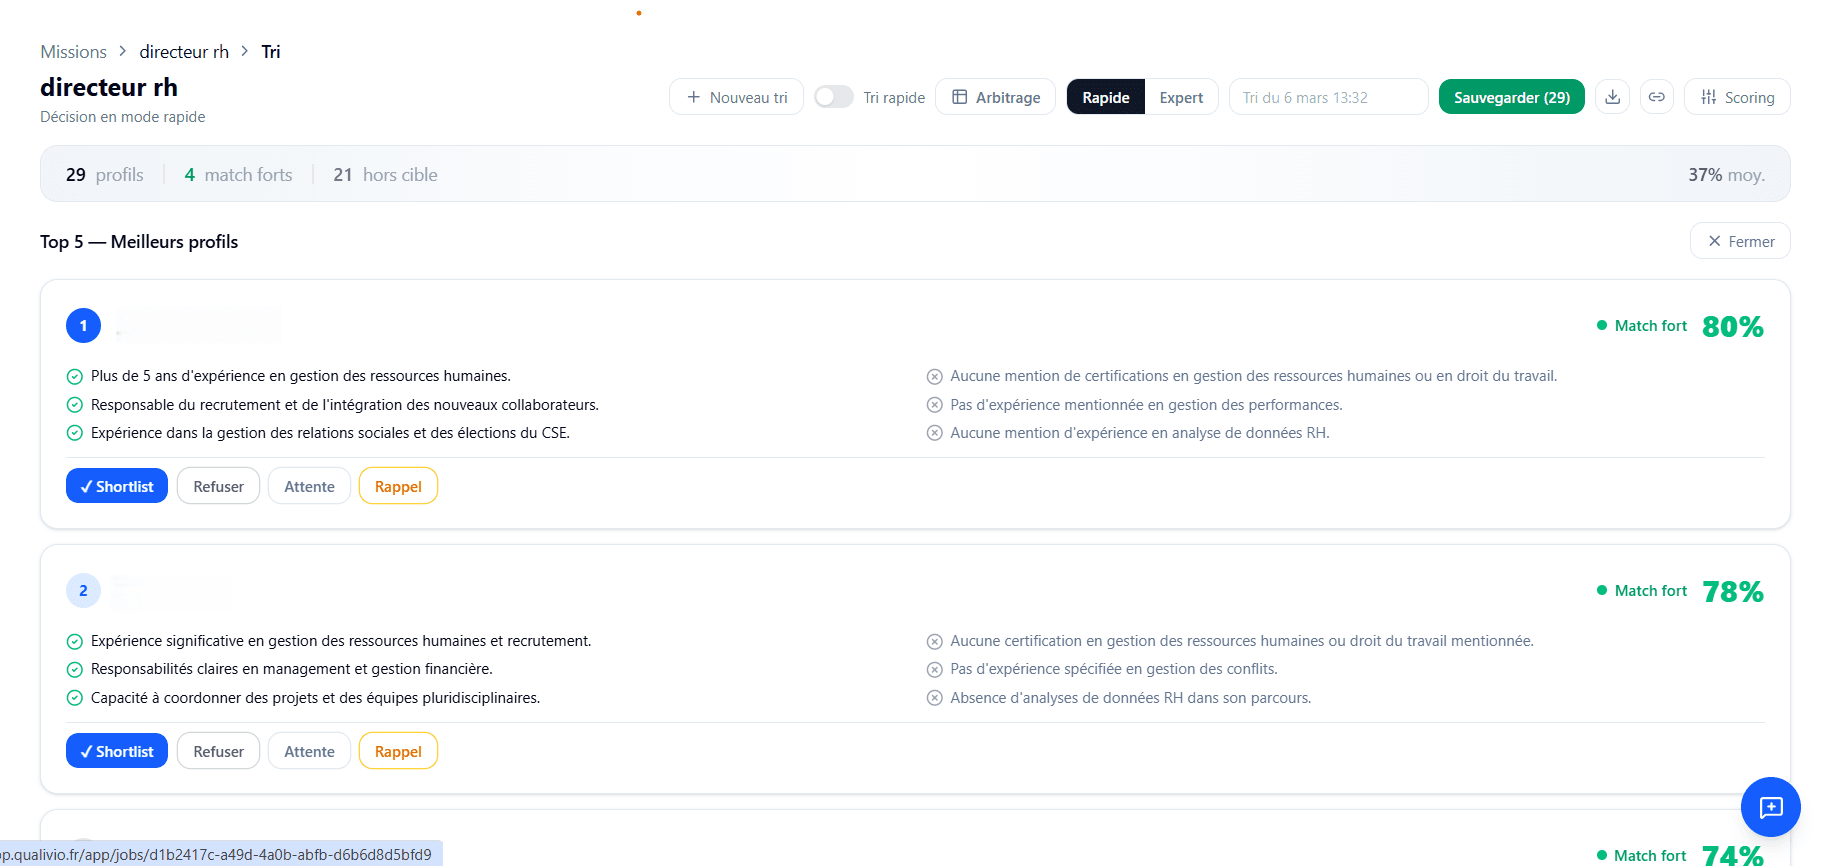Open the Arbitrage view
This screenshot has height=866, width=1828.
[995, 97]
